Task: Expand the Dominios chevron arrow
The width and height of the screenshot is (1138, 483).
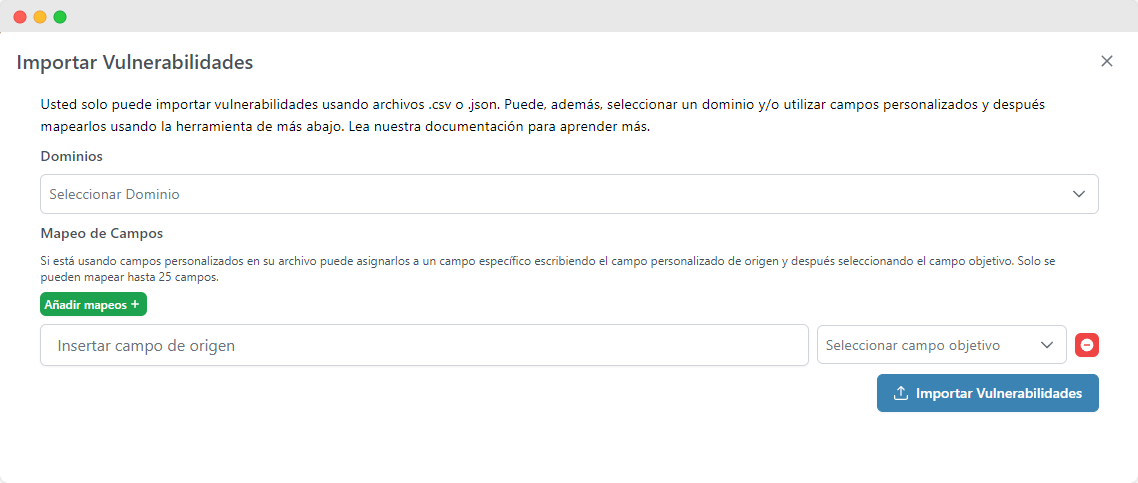Action: click(x=1078, y=194)
